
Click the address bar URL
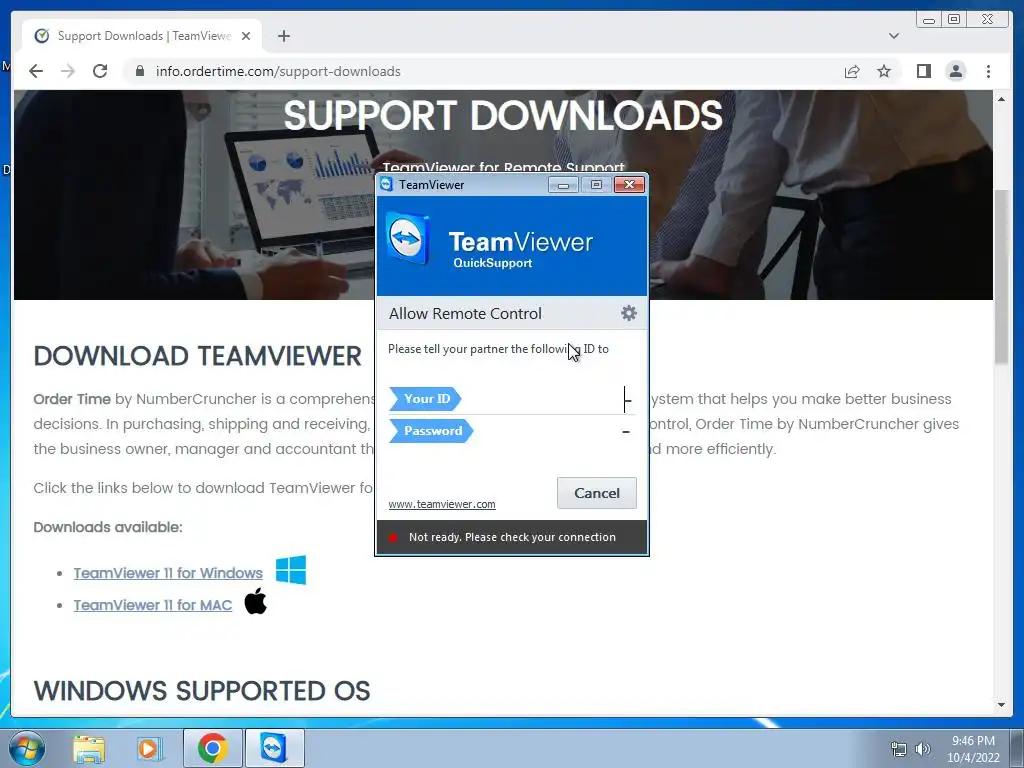(x=278, y=71)
